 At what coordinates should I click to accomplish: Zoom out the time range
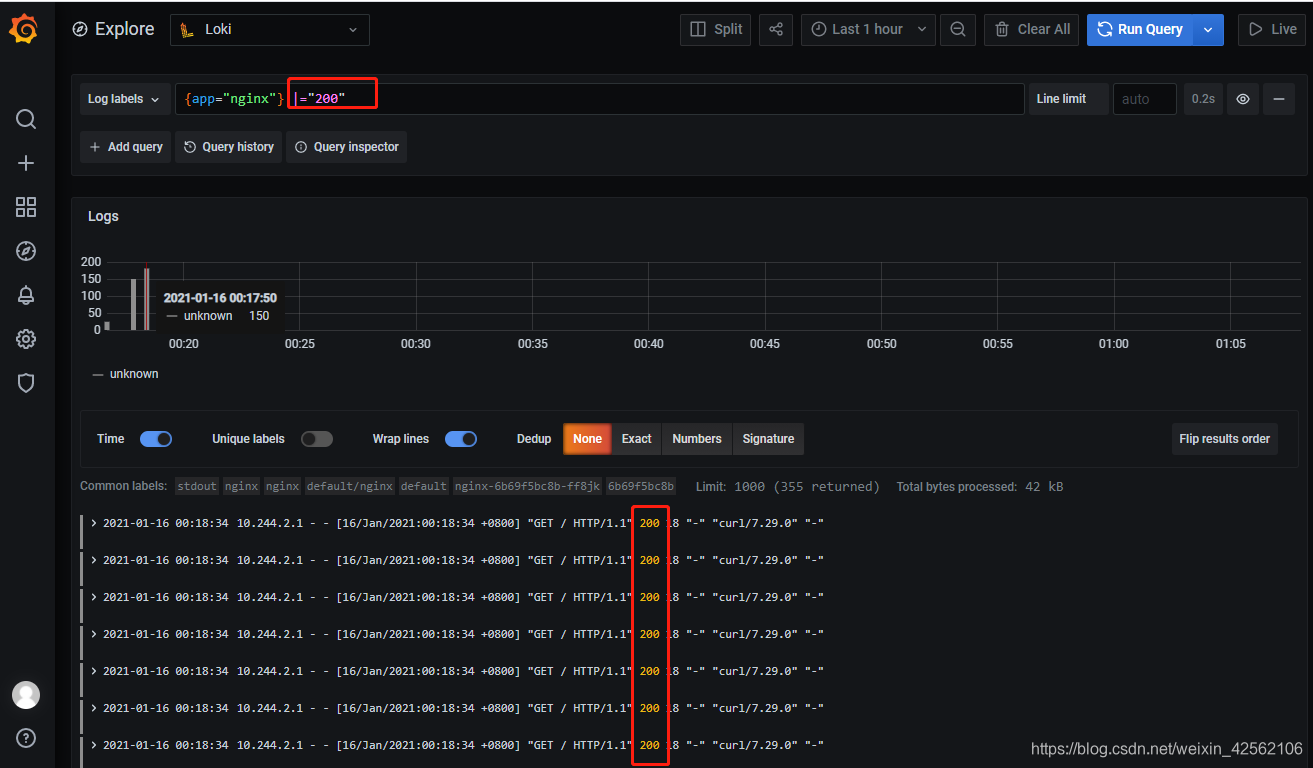tap(957, 30)
